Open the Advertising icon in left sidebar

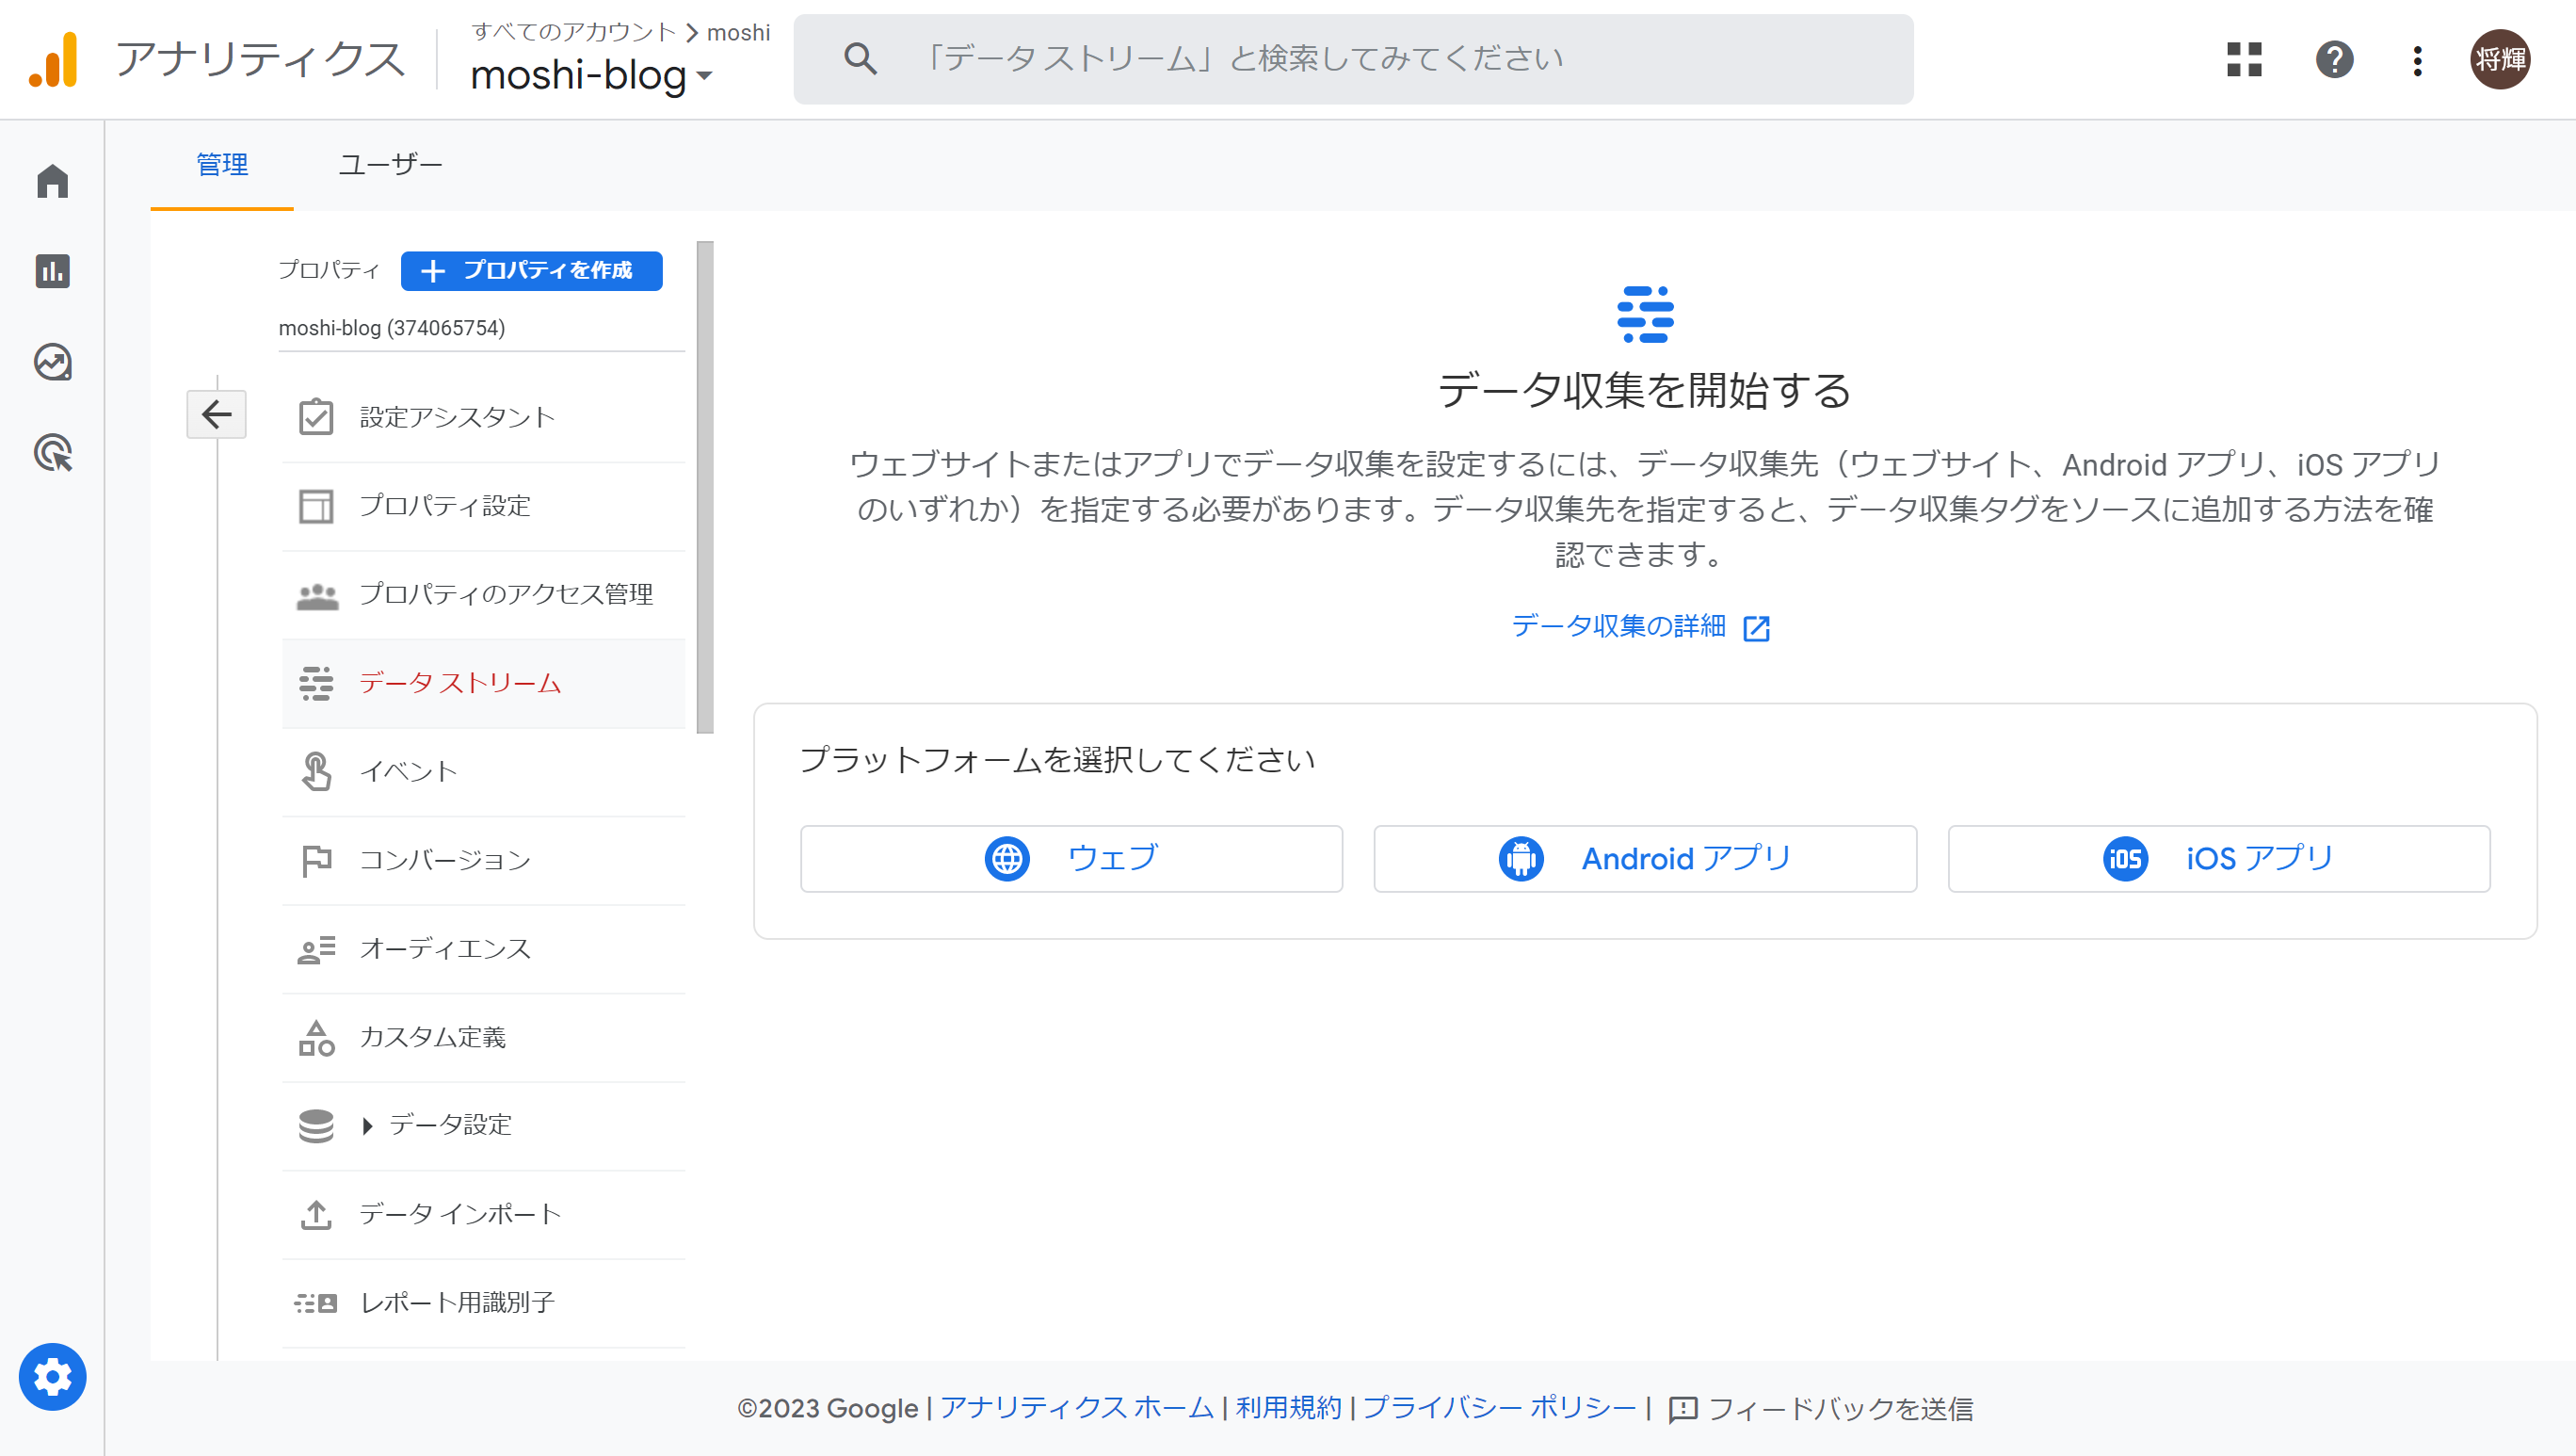51,453
